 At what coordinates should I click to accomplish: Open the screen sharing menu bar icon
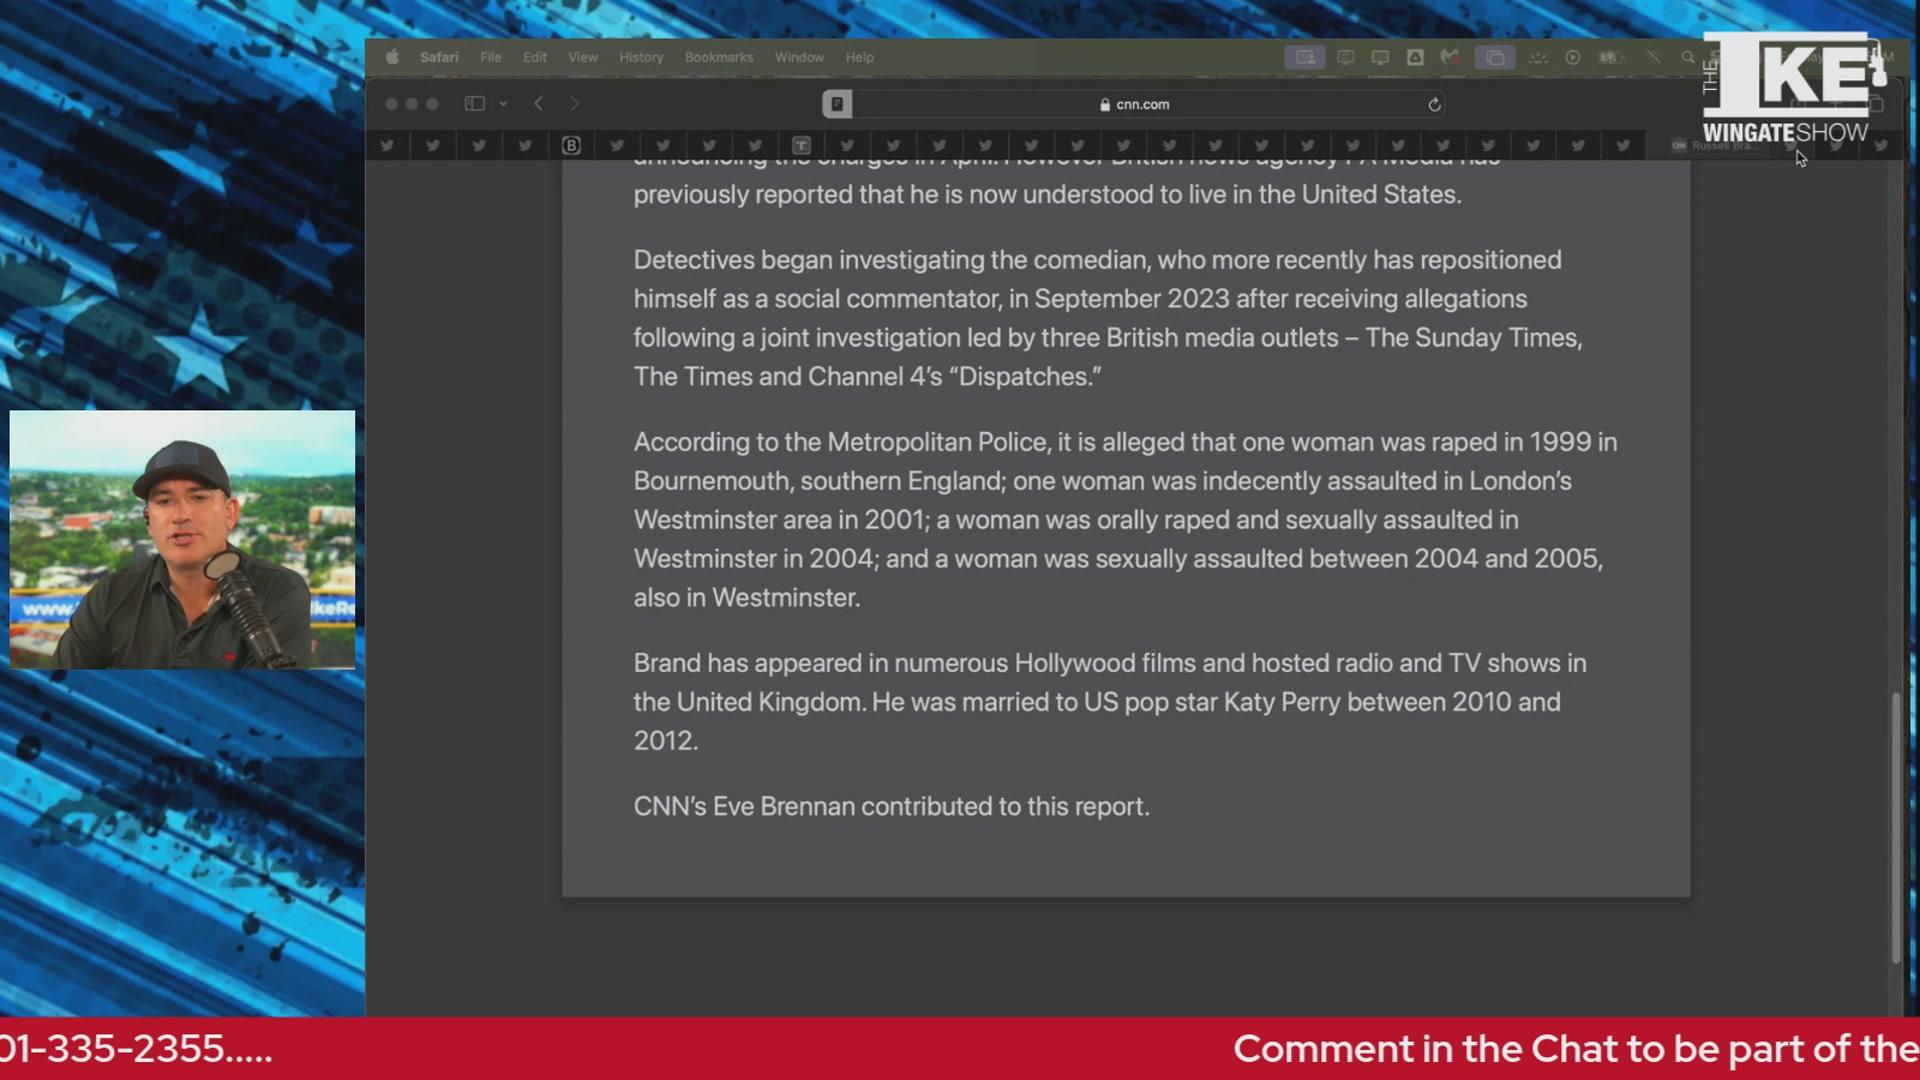point(1305,57)
